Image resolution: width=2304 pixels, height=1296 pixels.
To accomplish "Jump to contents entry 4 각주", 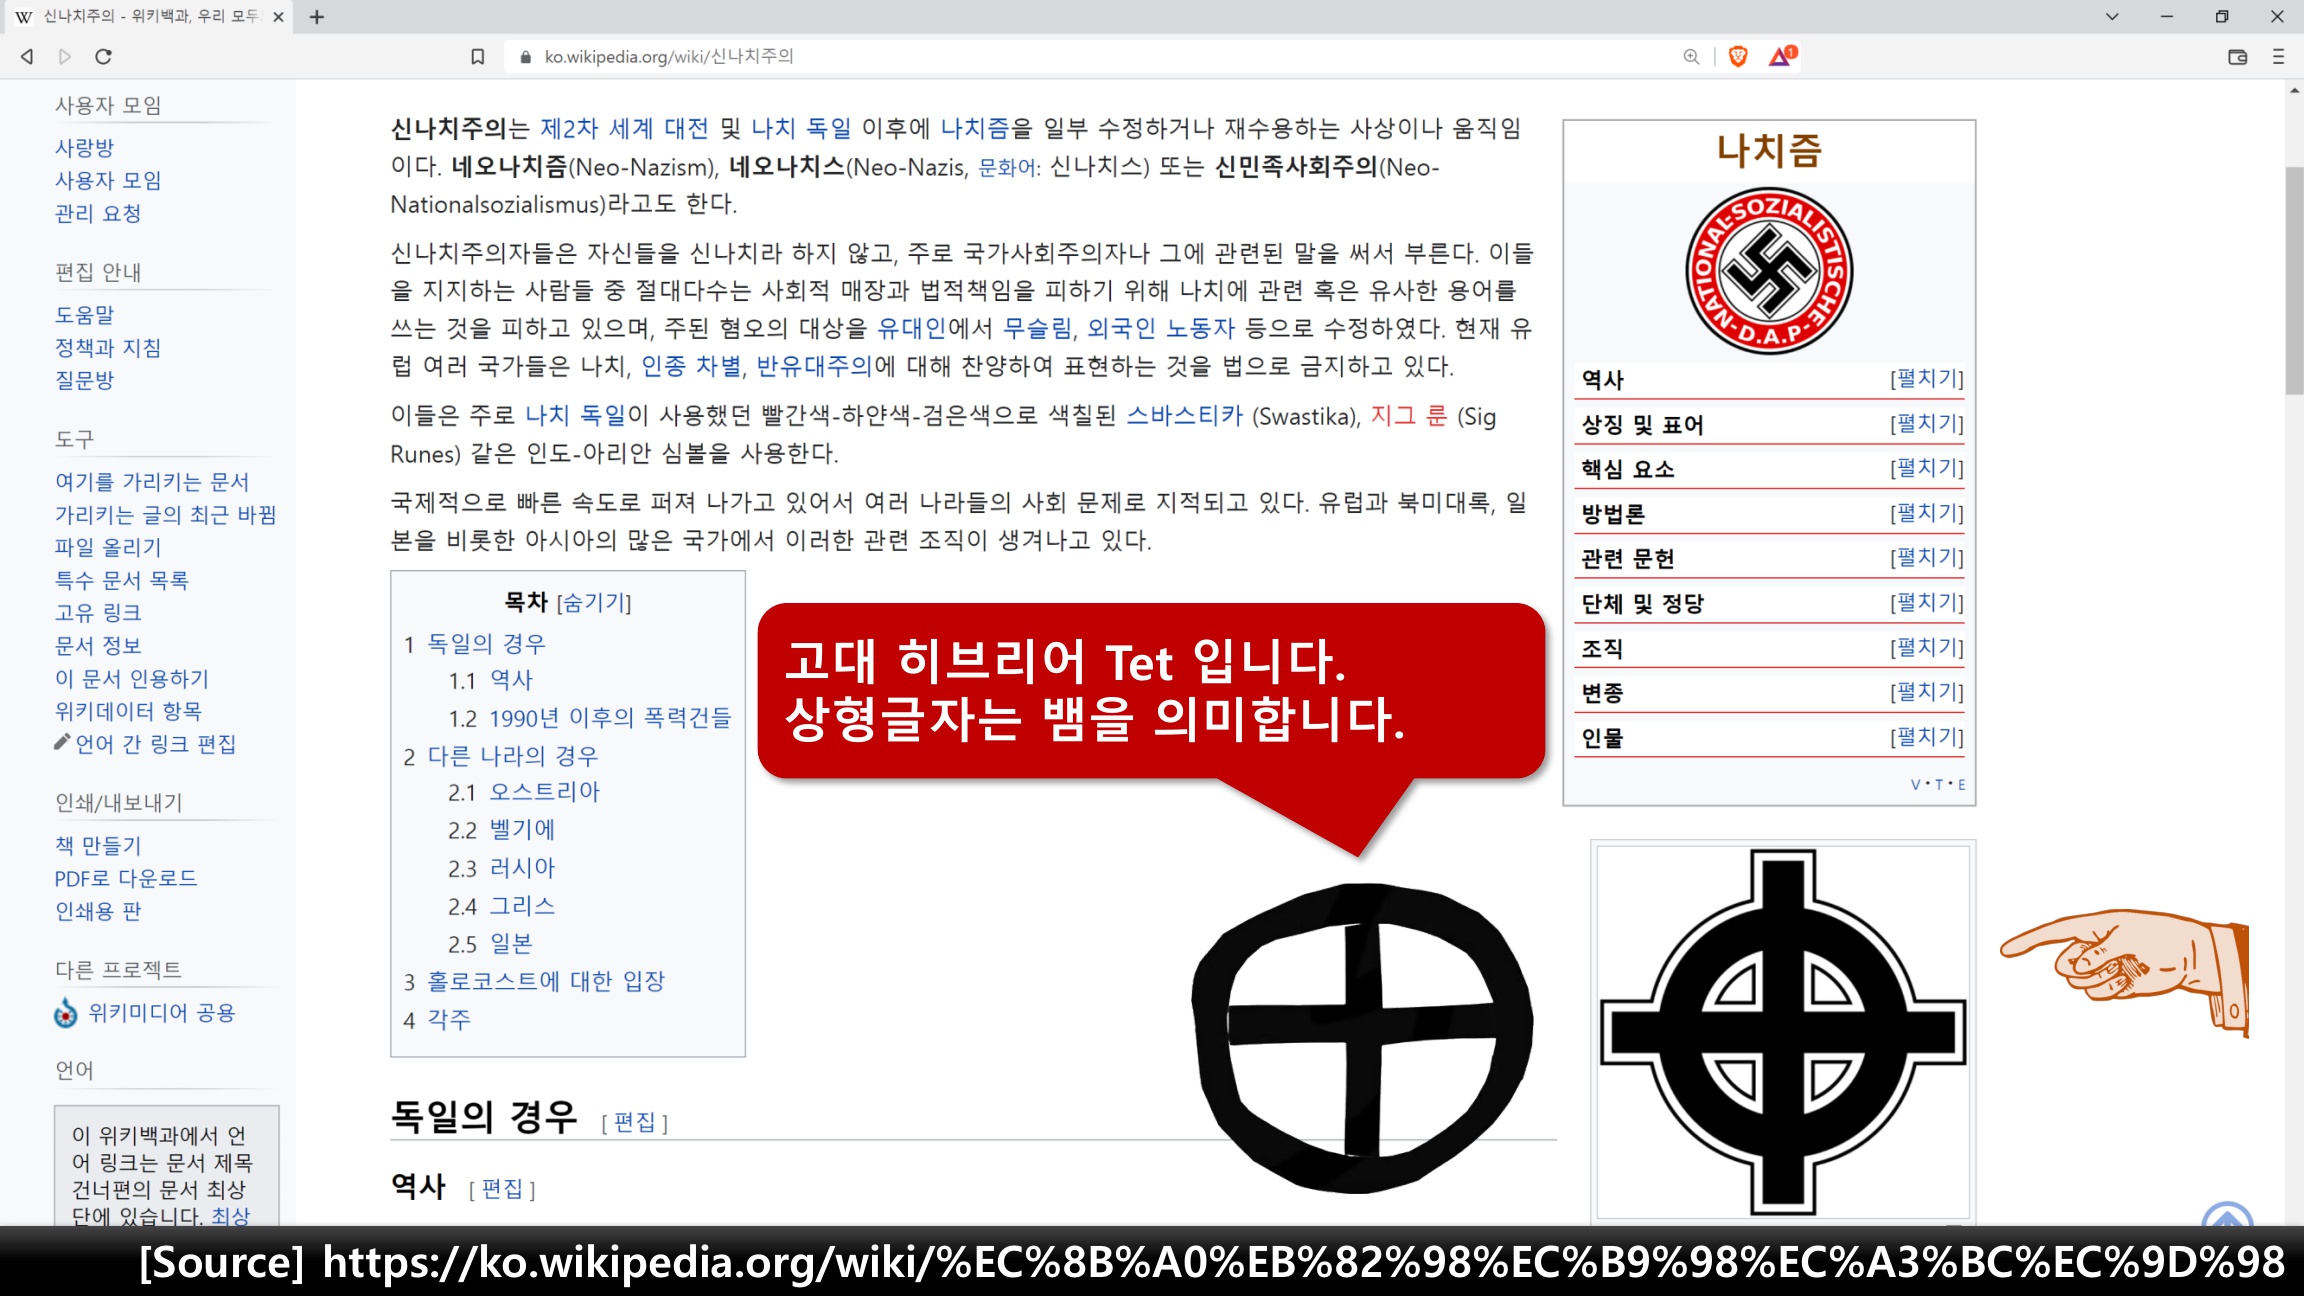I will pyautogui.click(x=449, y=1020).
